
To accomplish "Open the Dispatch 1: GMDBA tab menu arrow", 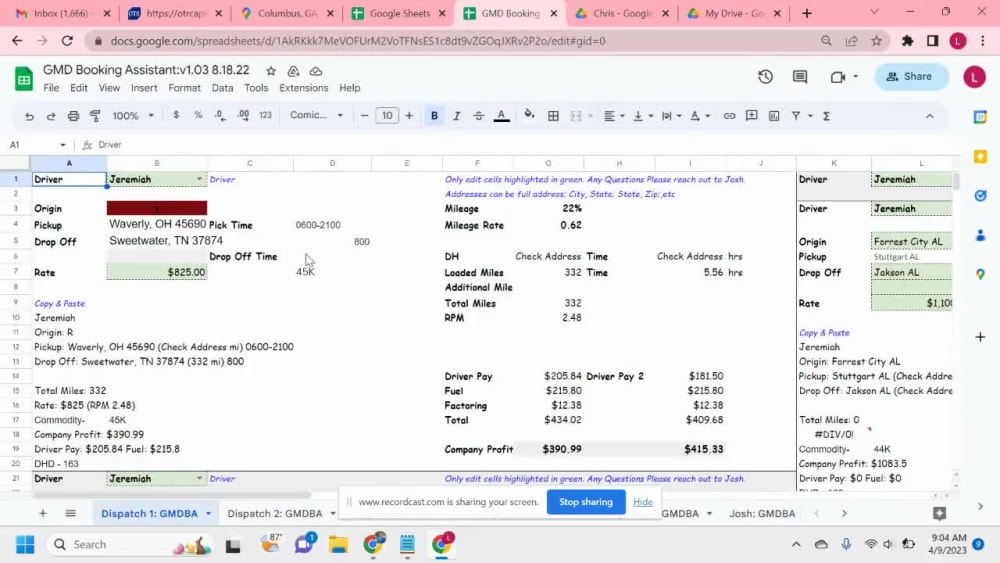I will coord(209,513).
